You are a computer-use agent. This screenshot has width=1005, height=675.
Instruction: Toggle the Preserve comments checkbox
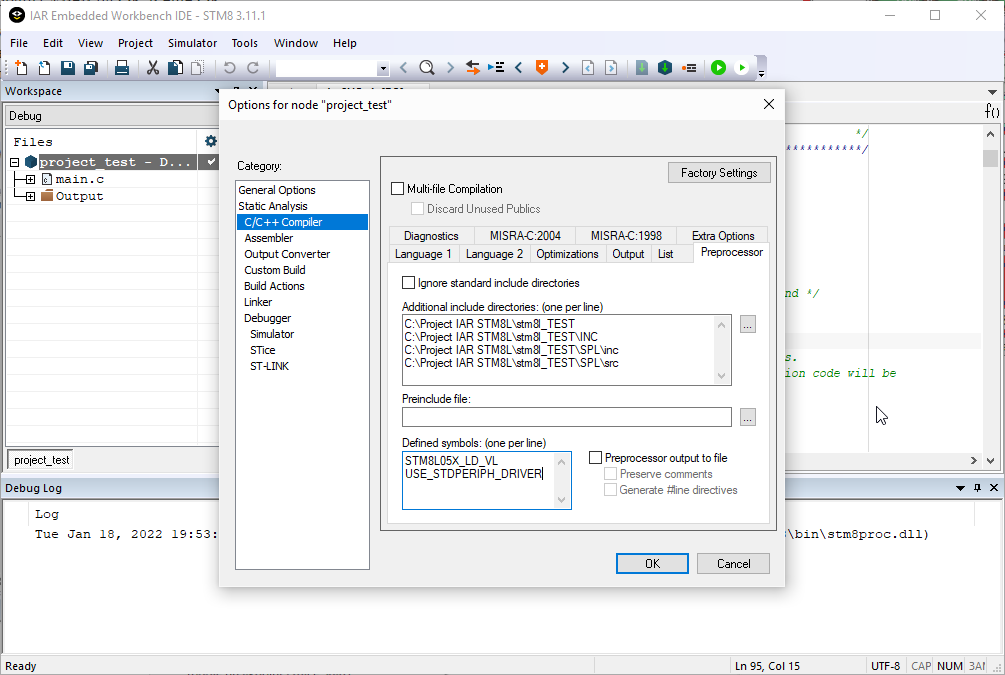(611, 474)
